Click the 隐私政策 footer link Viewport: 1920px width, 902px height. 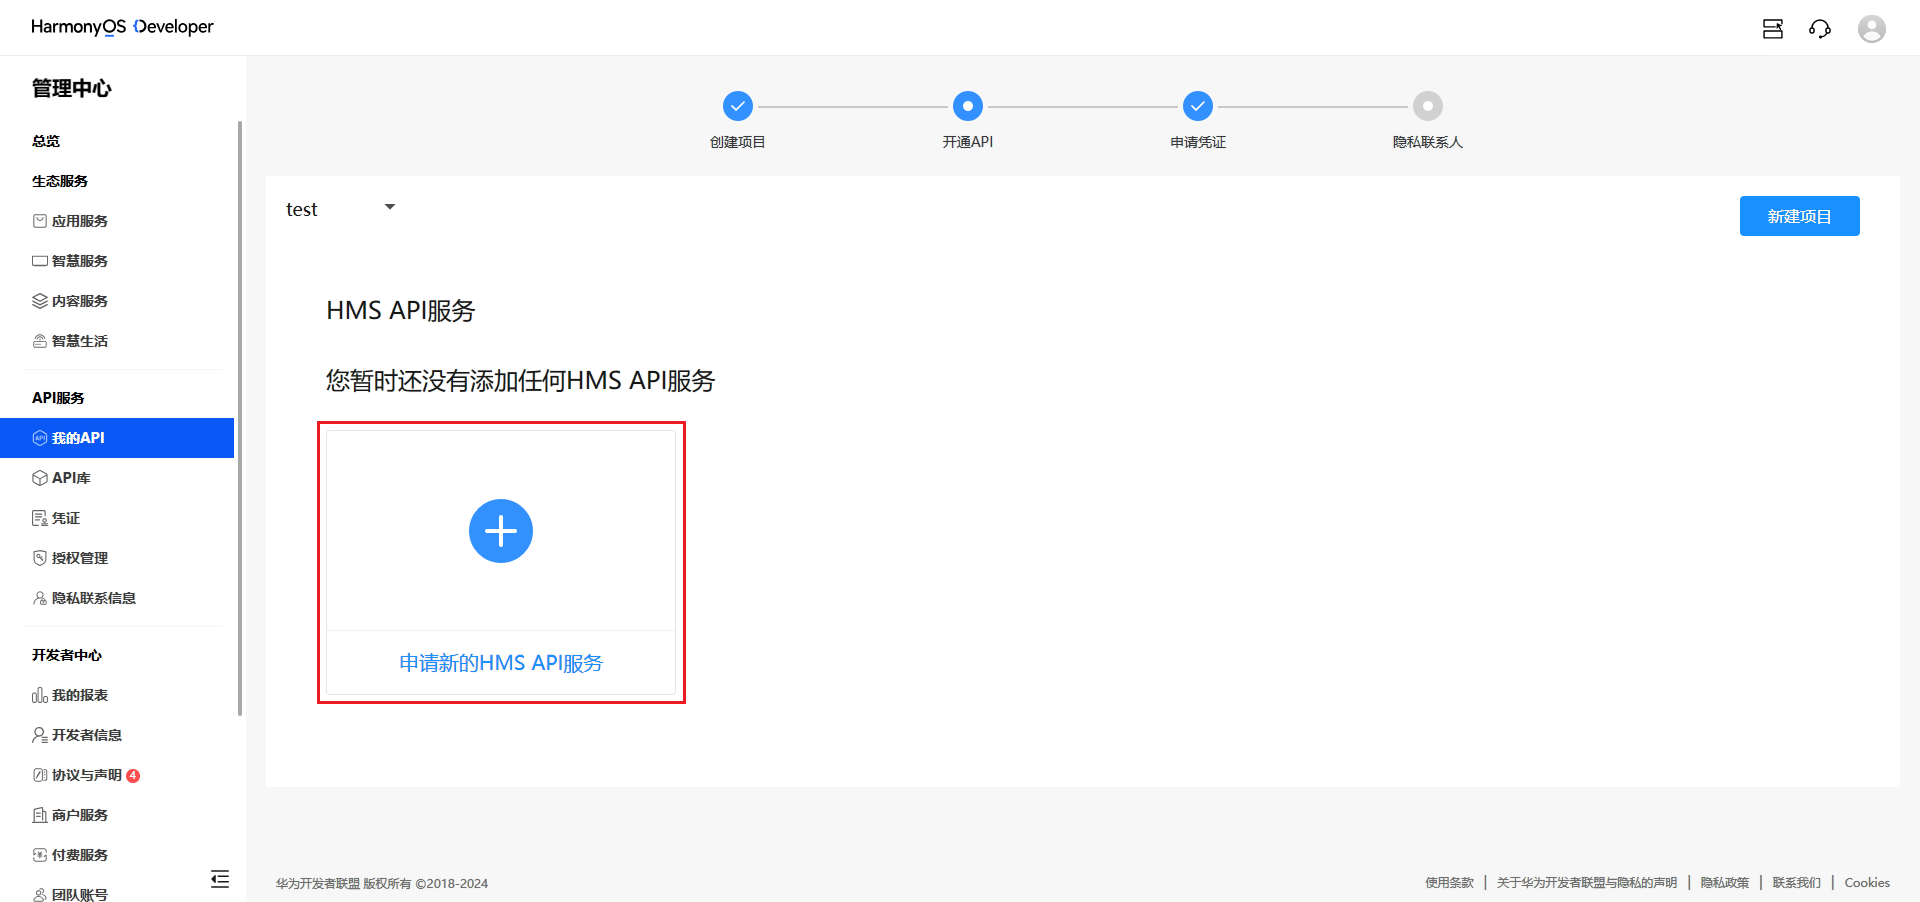(x=1724, y=883)
